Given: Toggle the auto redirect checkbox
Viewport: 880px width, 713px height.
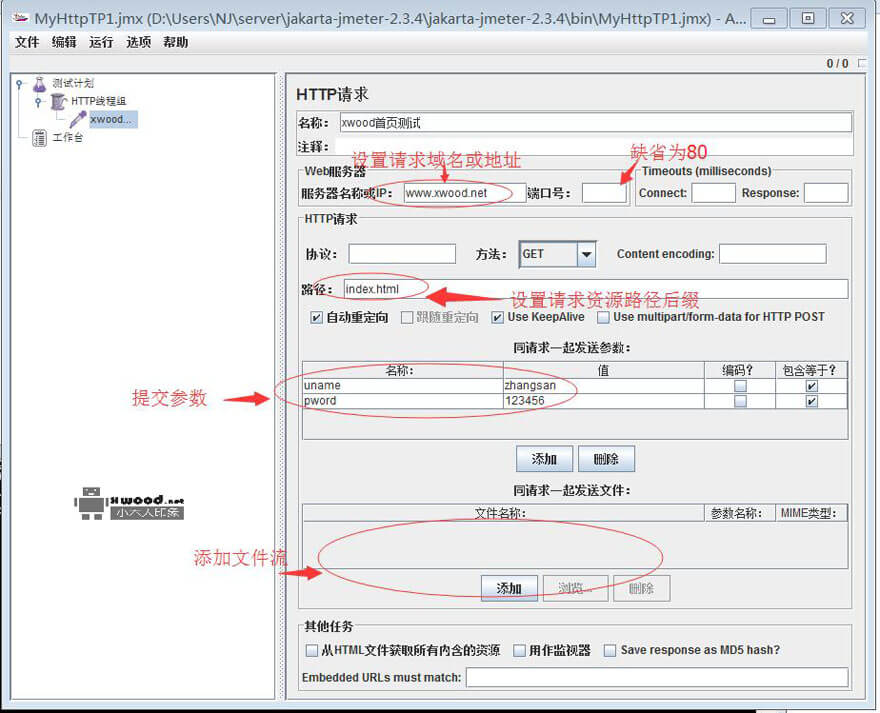Looking at the screenshot, I should (316, 318).
